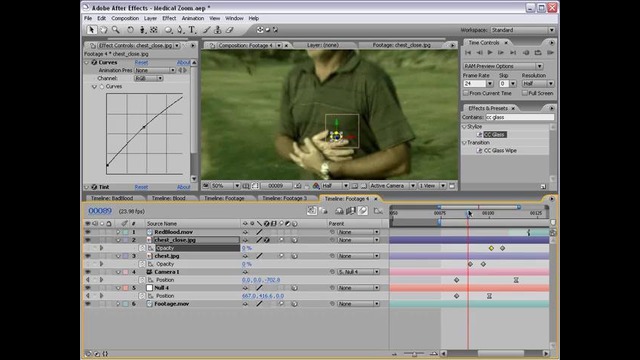Select the Zoom magnifier tool
Screen dimensions: 640x360
pyautogui.click(x=116, y=30)
